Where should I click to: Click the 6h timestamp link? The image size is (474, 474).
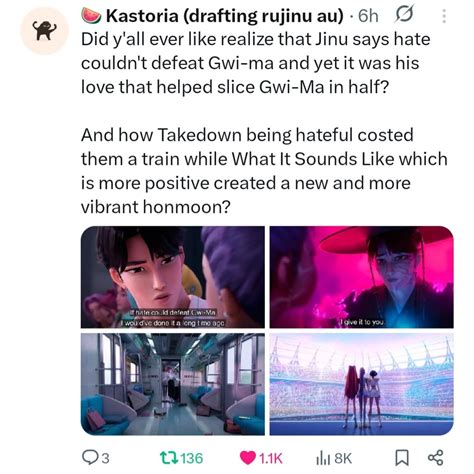click(x=368, y=16)
